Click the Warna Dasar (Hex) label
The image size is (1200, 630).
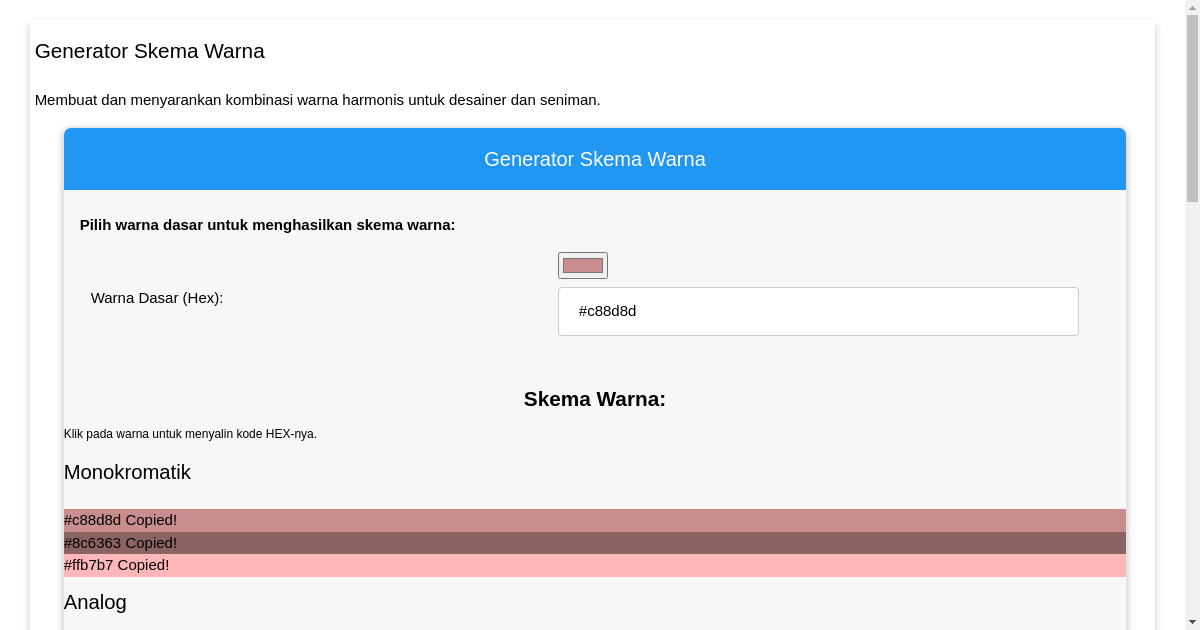[x=157, y=298]
